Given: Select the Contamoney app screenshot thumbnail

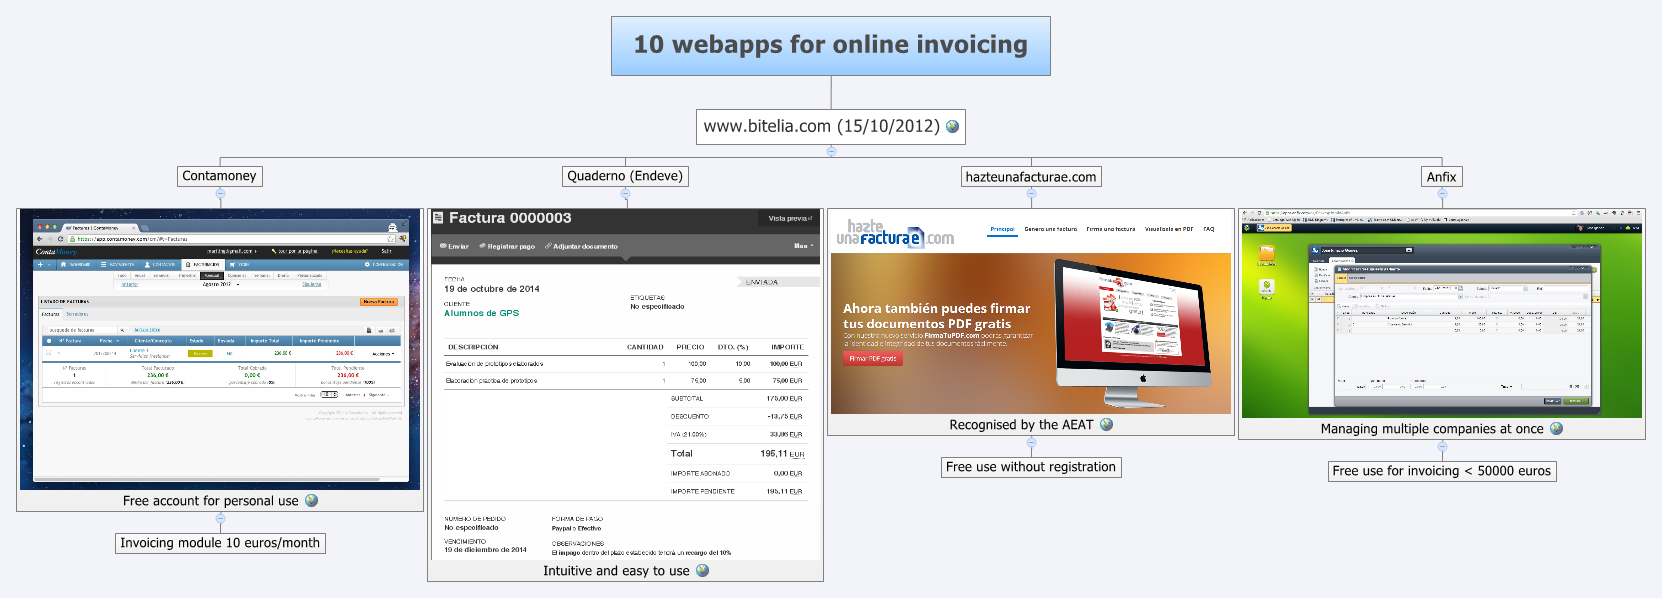Looking at the screenshot, I should (220, 349).
